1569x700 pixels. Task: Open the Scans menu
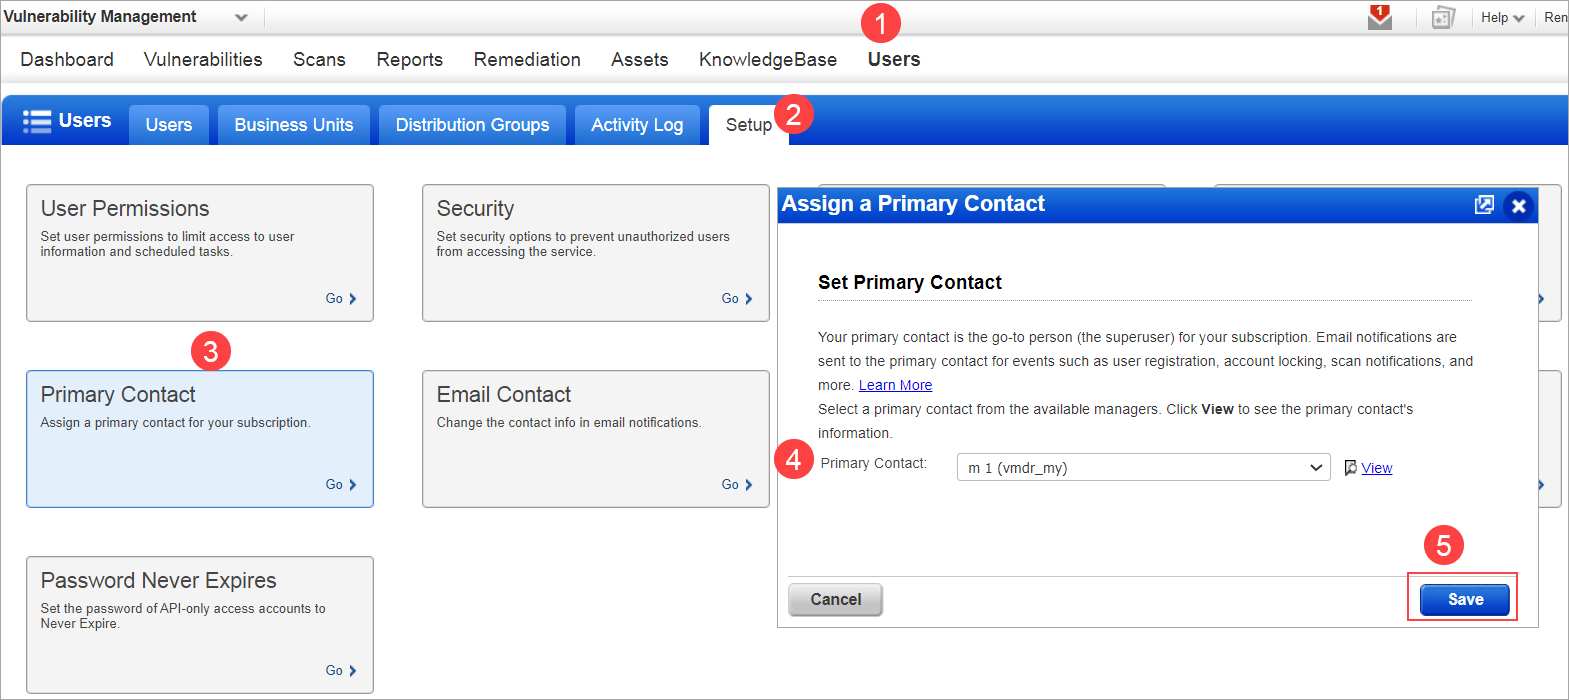[319, 59]
